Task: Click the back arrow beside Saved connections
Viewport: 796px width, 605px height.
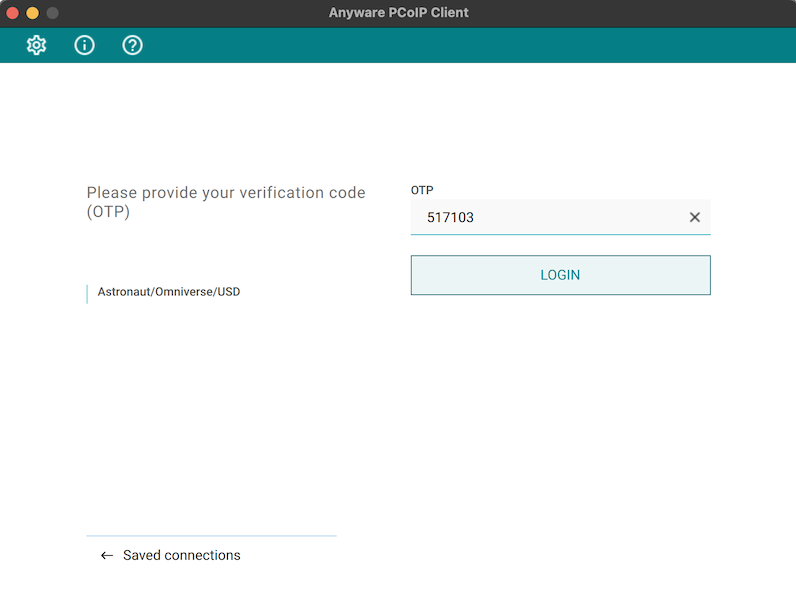Action: click(x=107, y=555)
